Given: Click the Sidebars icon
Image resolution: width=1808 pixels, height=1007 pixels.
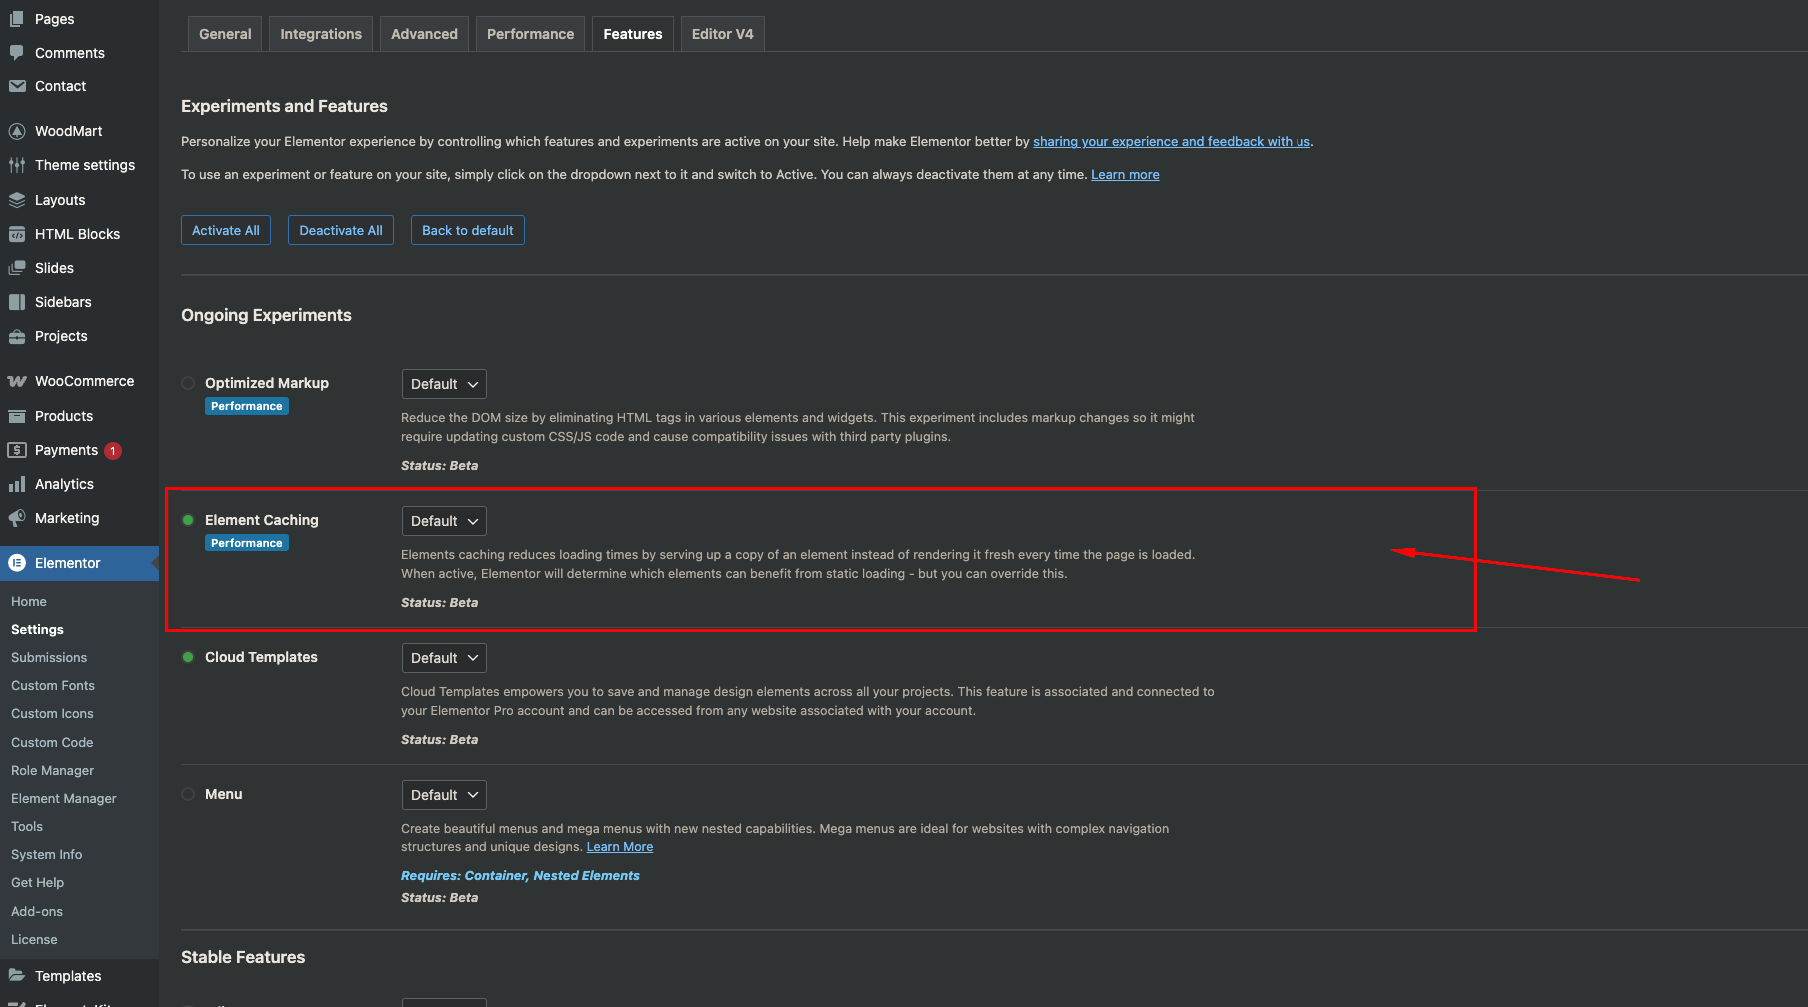Looking at the screenshot, I should (17, 302).
